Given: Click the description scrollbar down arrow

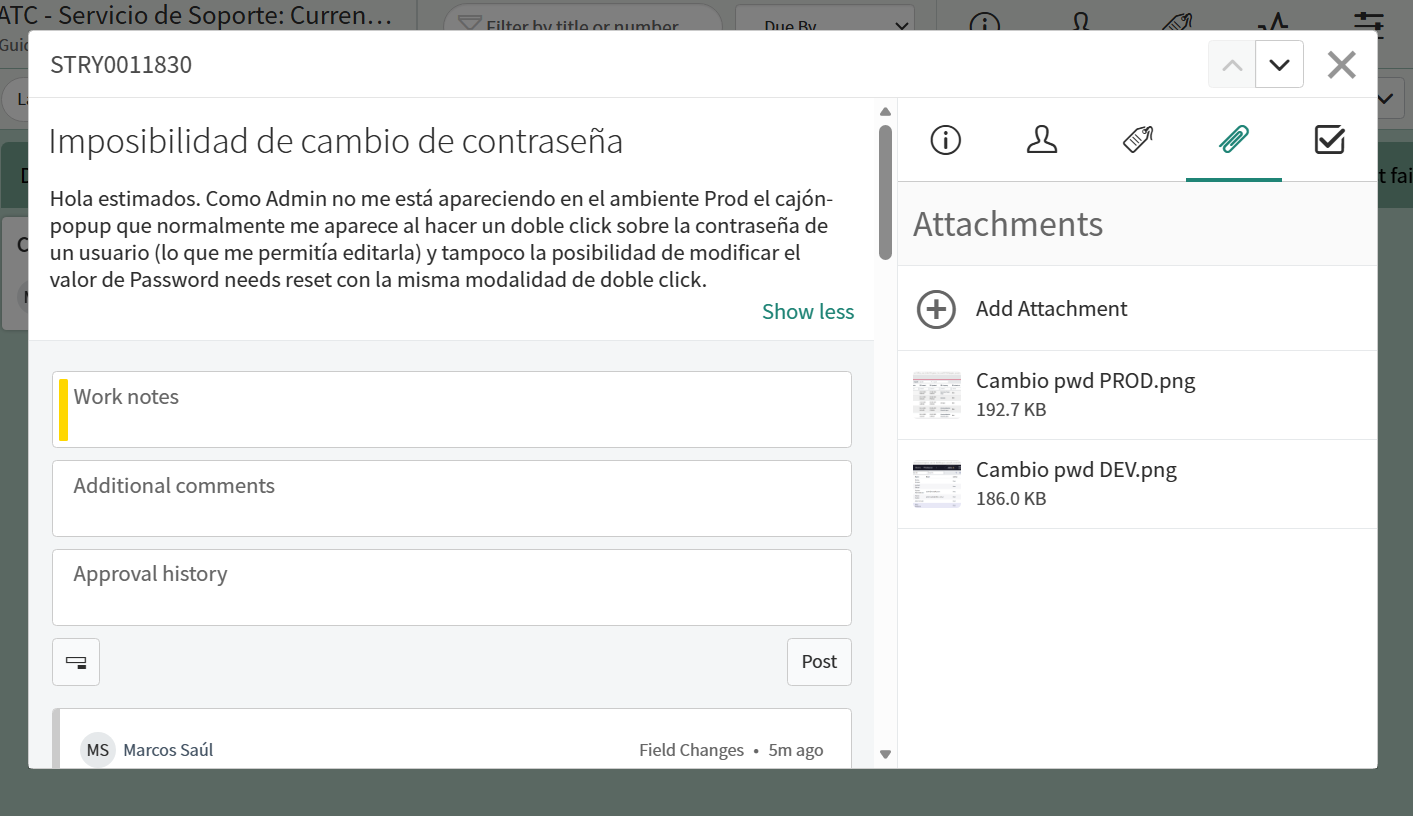Looking at the screenshot, I should pyautogui.click(x=885, y=754).
